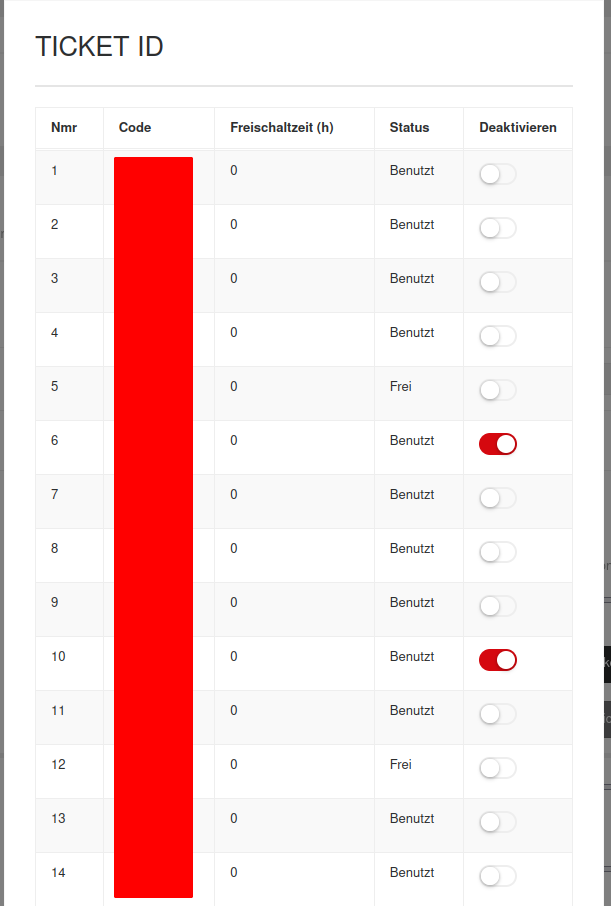Image resolution: width=611 pixels, height=906 pixels.
Task: Switch on Deaktivieren for ticket 4
Action: point(497,336)
